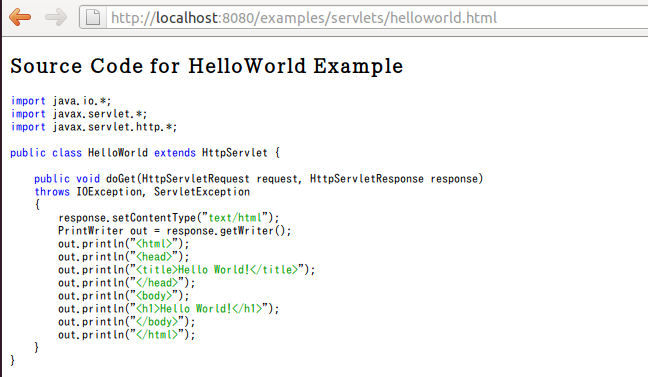Click the grey forward arrow button
The height and width of the screenshot is (377, 648).
[x=56, y=17]
